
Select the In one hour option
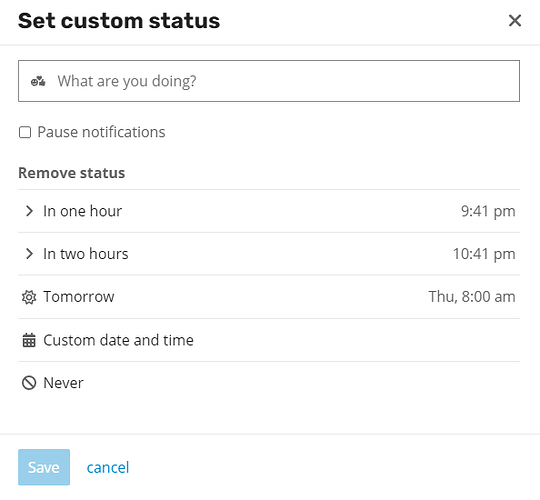[269, 211]
